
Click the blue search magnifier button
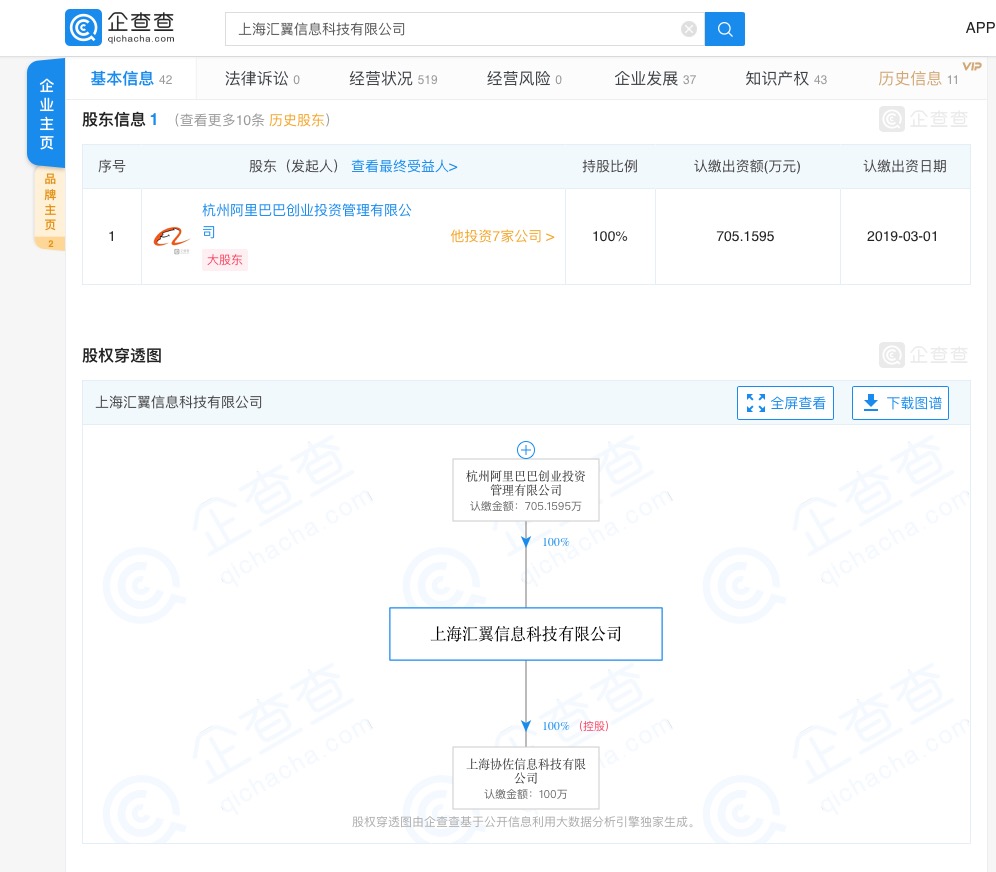coord(725,29)
